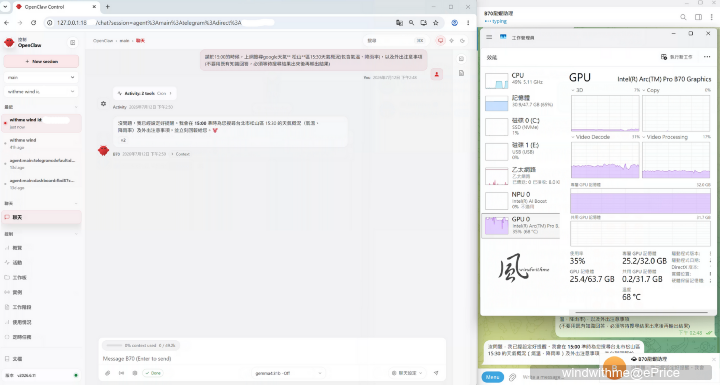Reload the browser page

pos(34,23)
